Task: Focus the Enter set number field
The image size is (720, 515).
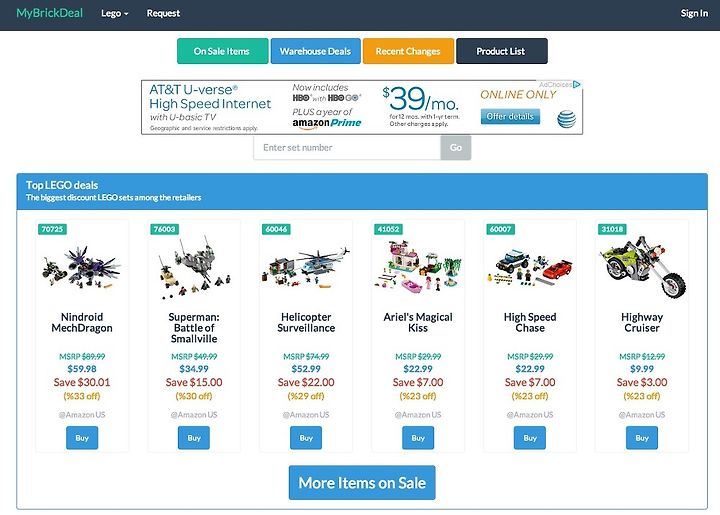Action: [x=347, y=147]
